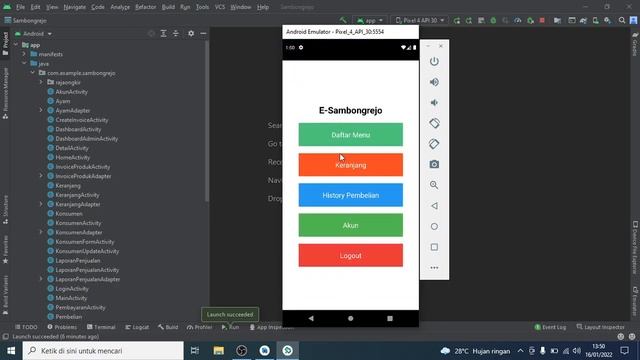The height and width of the screenshot is (360, 640).
Task: Collapse the app module node
Action: 16,45
